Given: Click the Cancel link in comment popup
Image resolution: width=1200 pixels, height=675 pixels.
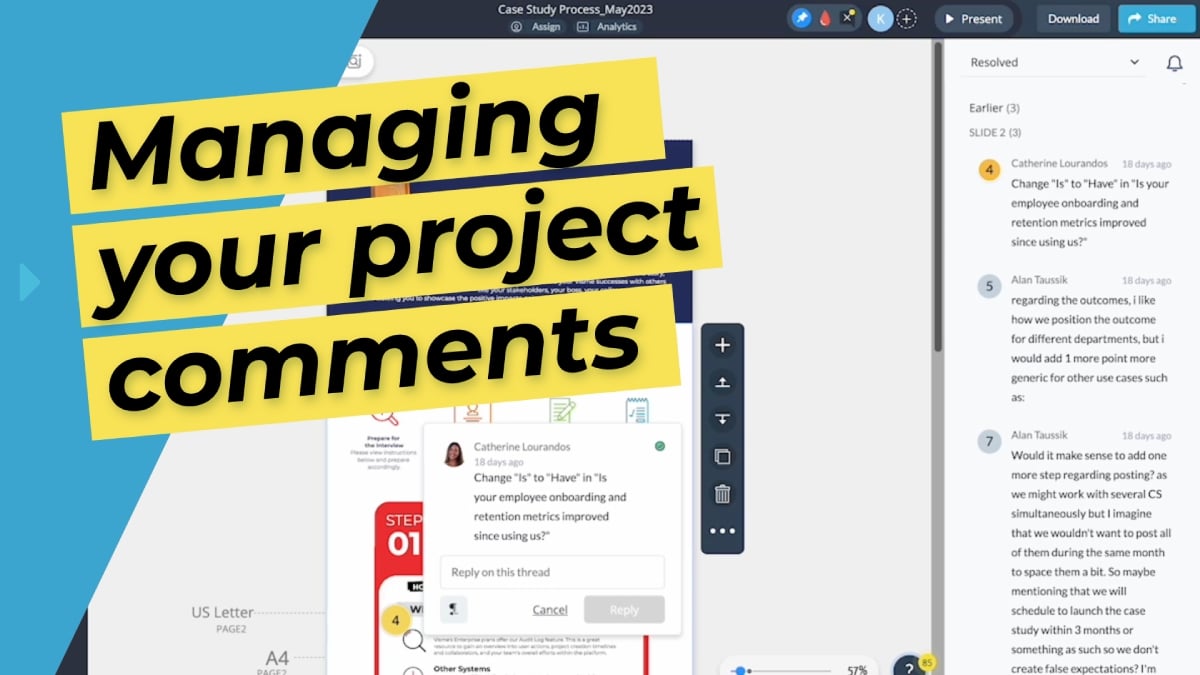Looking at the screenshot, I should click(x=550, y=610).
